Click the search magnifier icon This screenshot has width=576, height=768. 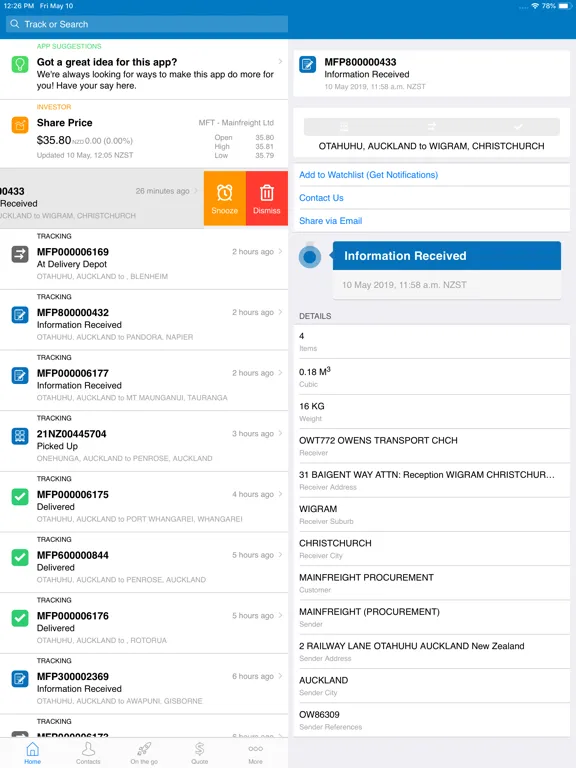click(x=15, y=24)
